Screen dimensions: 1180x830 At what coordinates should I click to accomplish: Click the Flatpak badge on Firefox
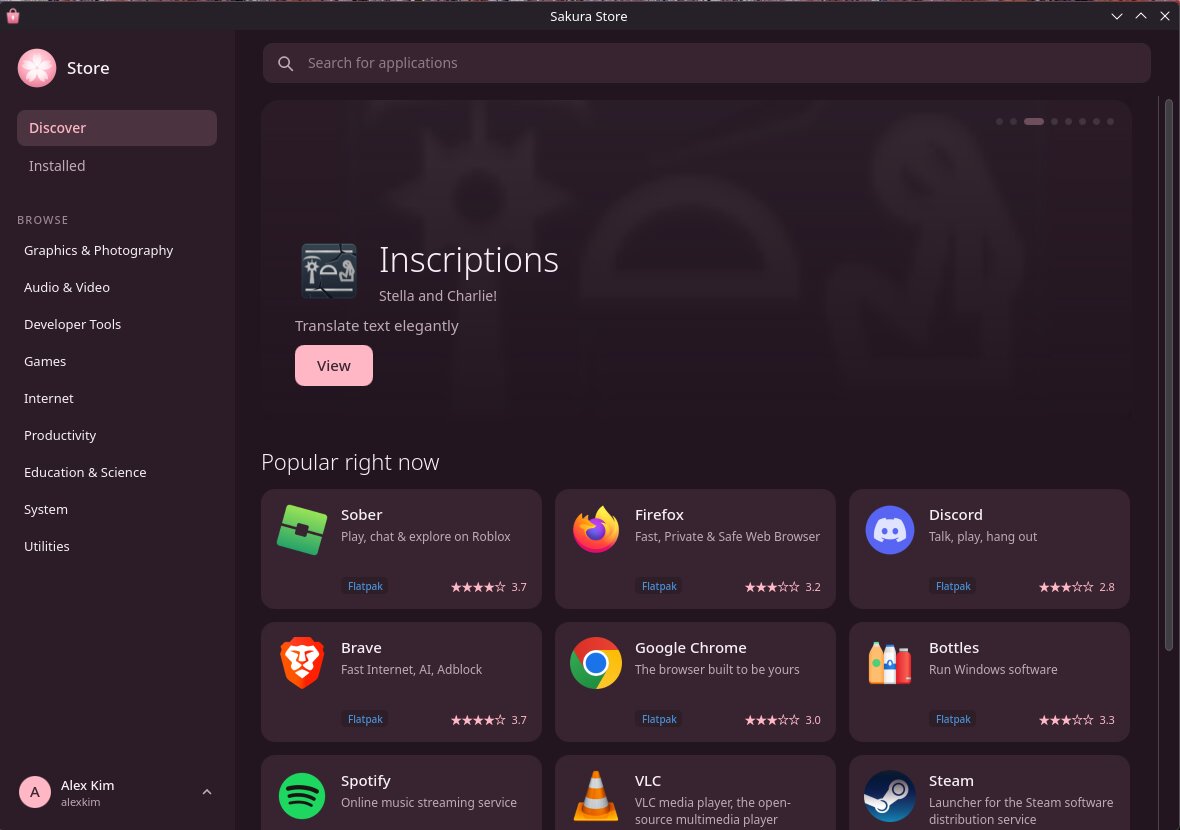[x=659, y=586]
